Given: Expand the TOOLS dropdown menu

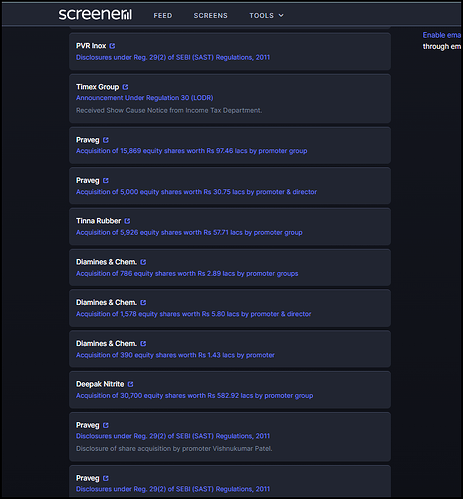Looking at the screenshot, I should point(266,16).
